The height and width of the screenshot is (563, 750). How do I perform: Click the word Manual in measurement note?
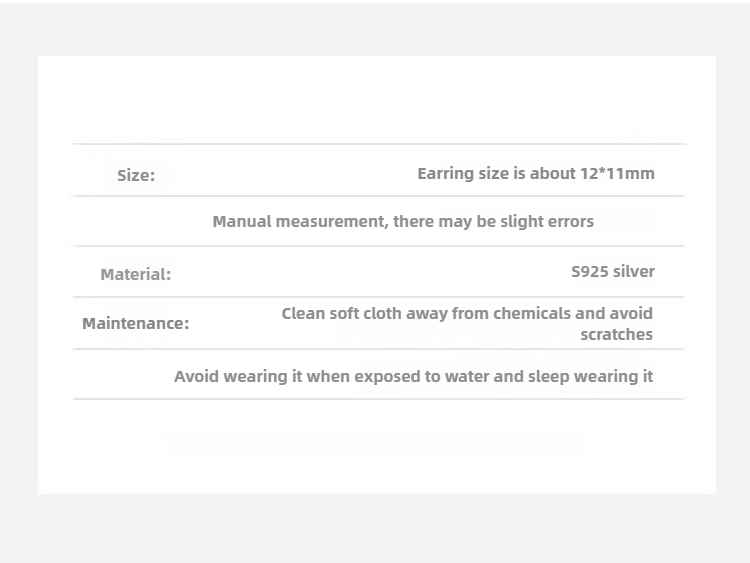click(242, 221)
